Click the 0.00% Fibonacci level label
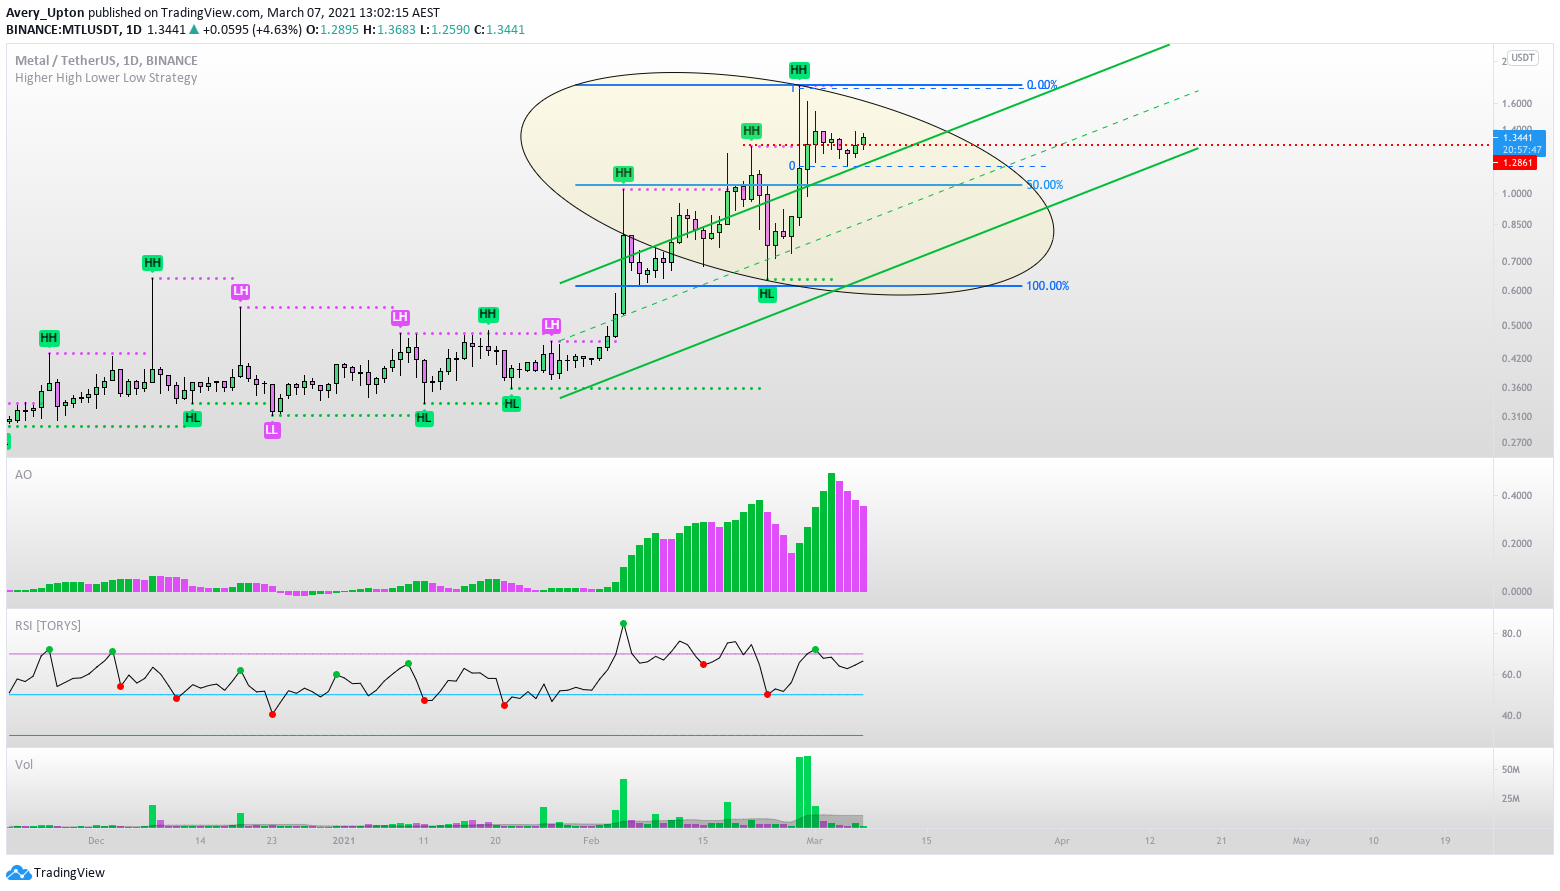This screenshot has height=891, width=1560. 1042,85
